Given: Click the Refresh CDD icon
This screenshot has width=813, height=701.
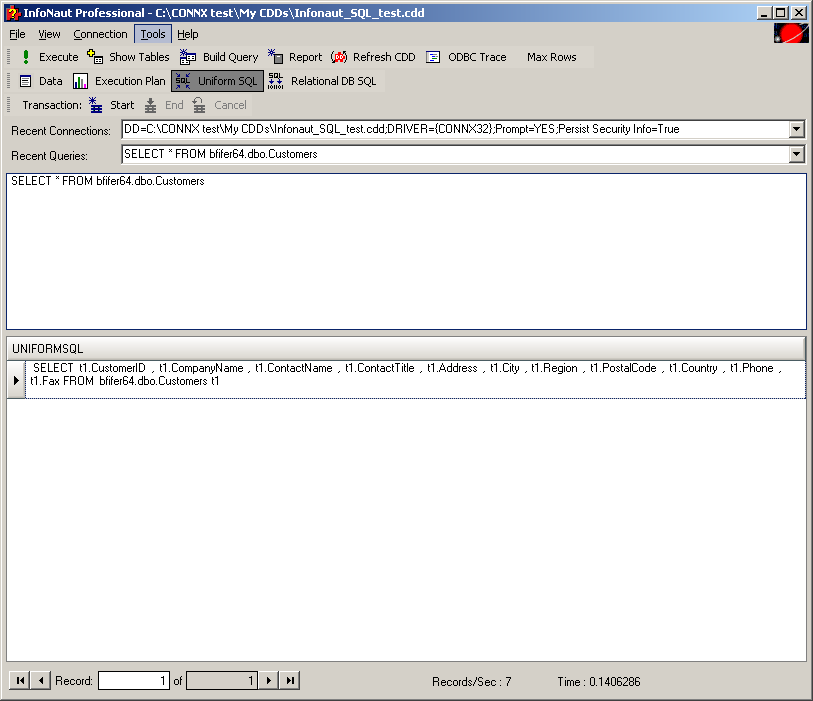Looking at the screenshot, I should (339, 57).
